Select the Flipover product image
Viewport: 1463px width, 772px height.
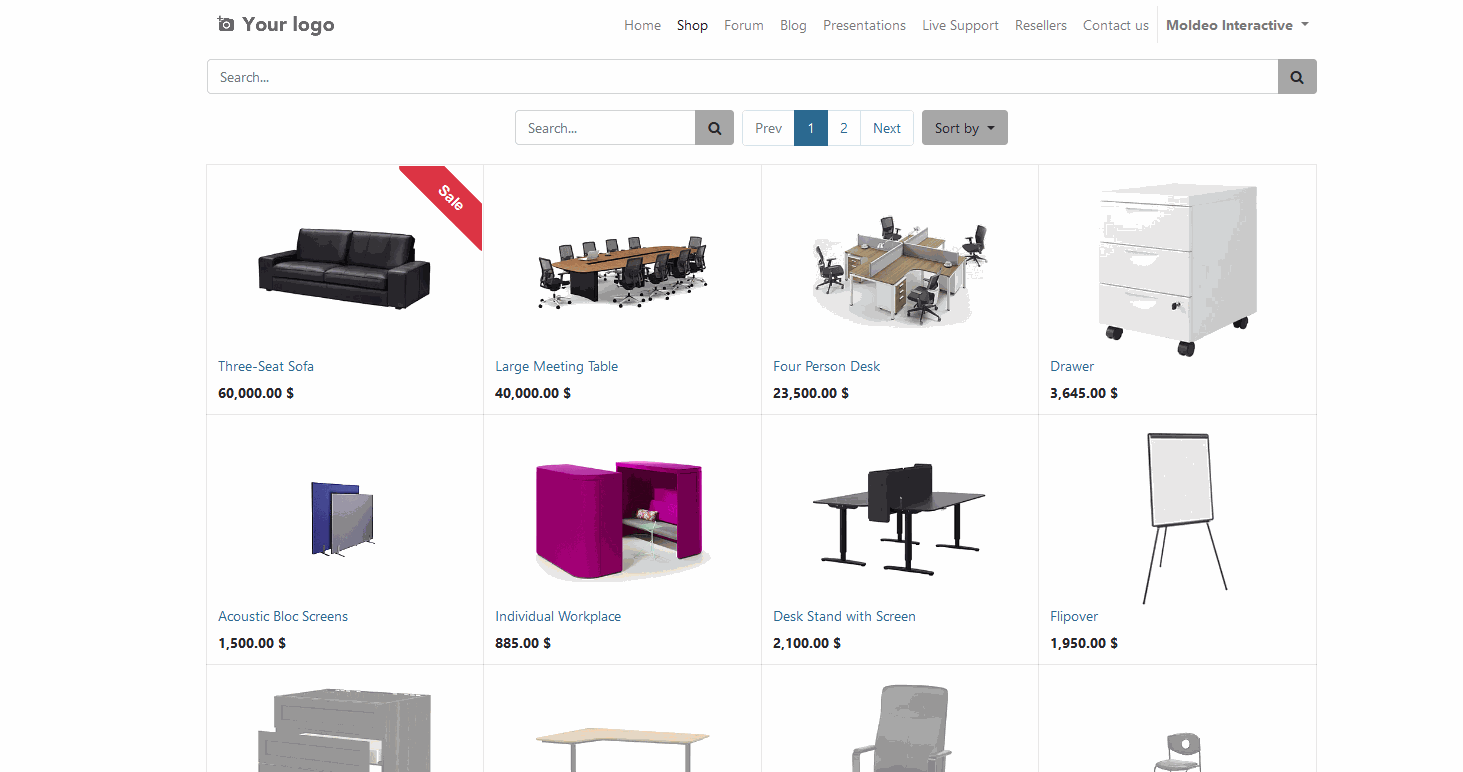1186,518
